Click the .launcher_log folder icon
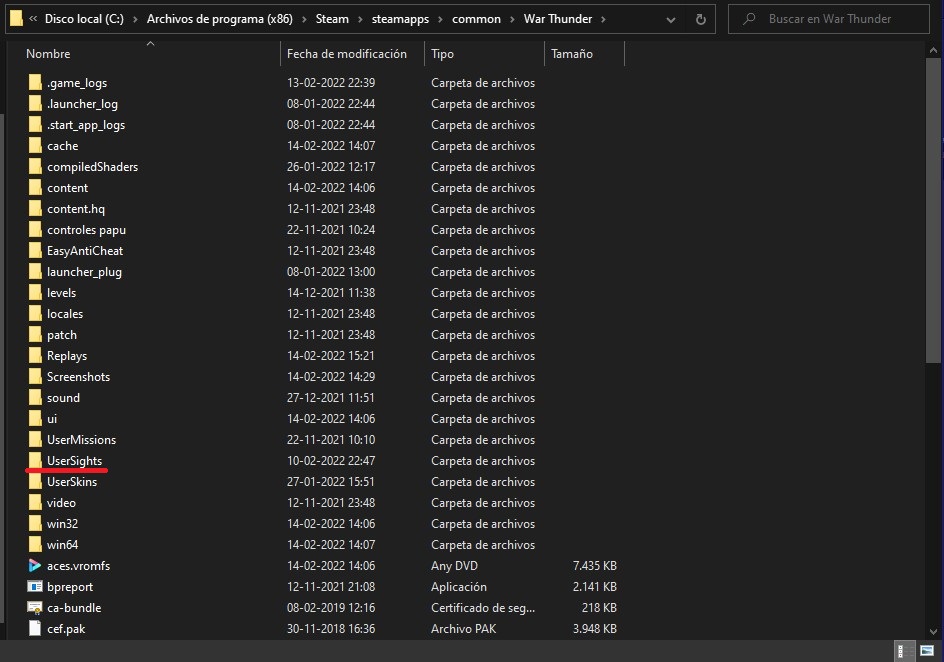The width and height of the screenshot is (944, 662). pos(35,104)
